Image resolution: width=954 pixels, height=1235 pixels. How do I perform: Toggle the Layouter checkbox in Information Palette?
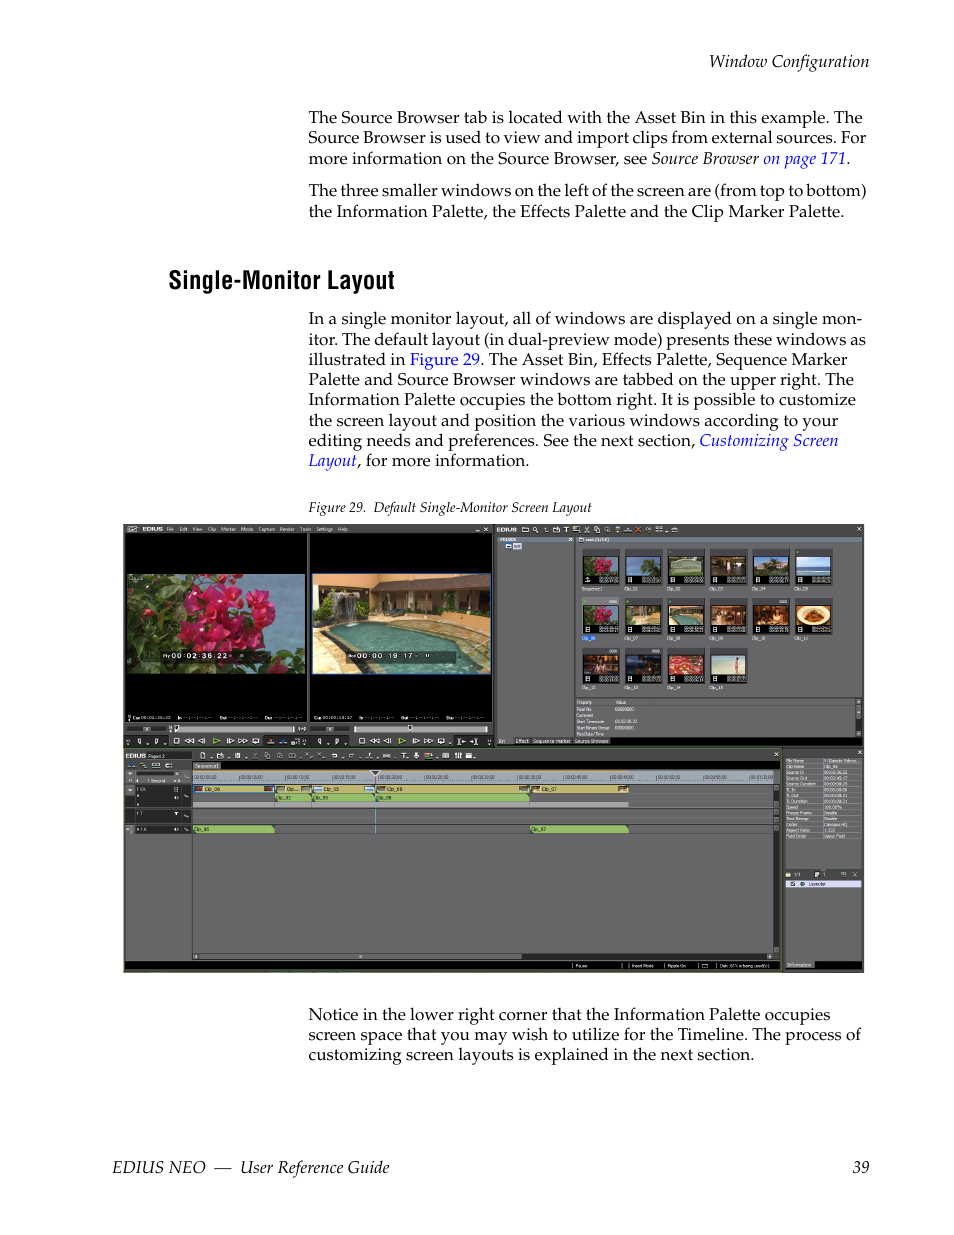click(x=793, y=884)
